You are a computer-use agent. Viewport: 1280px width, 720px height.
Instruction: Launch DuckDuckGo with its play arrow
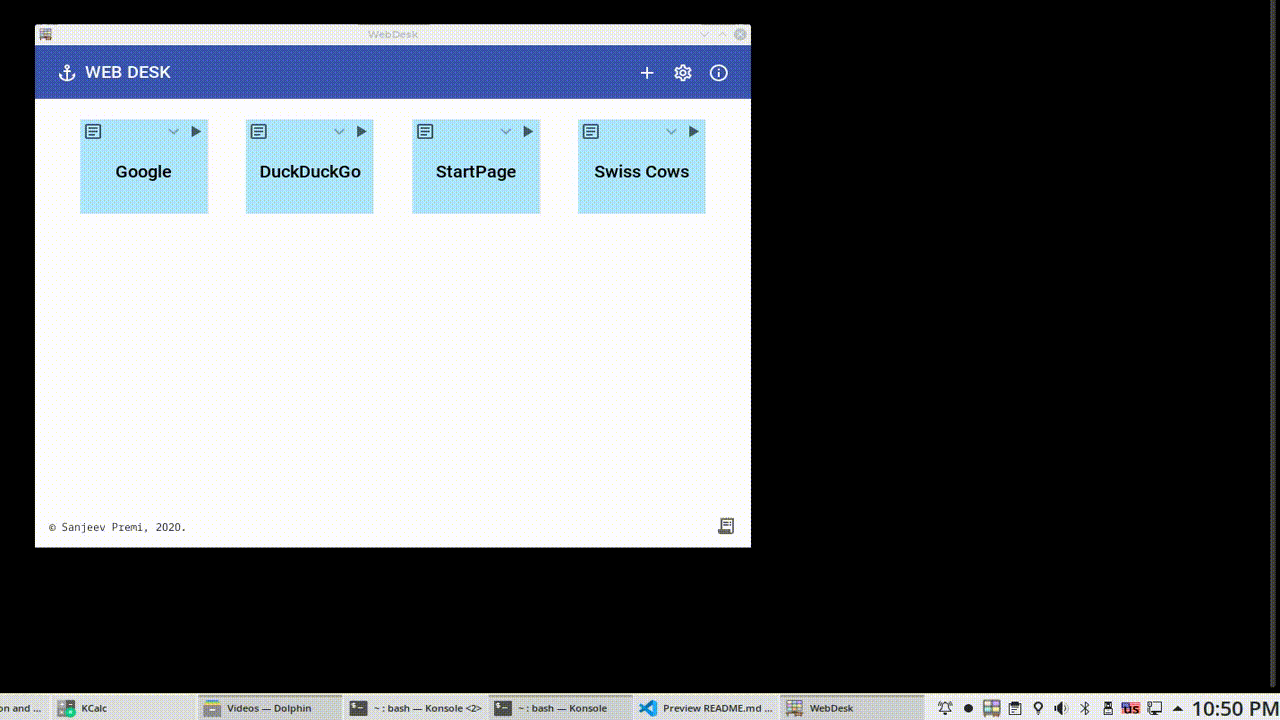coord(362,131)
